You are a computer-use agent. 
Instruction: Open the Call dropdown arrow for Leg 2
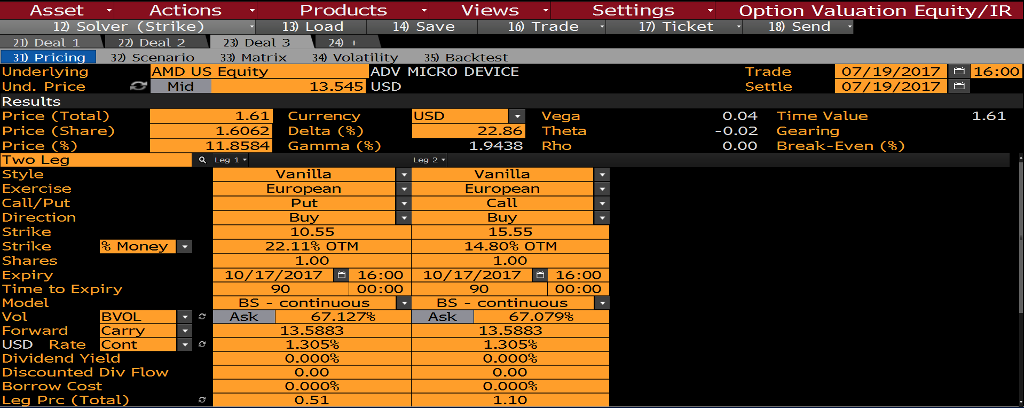coord(601,203)
